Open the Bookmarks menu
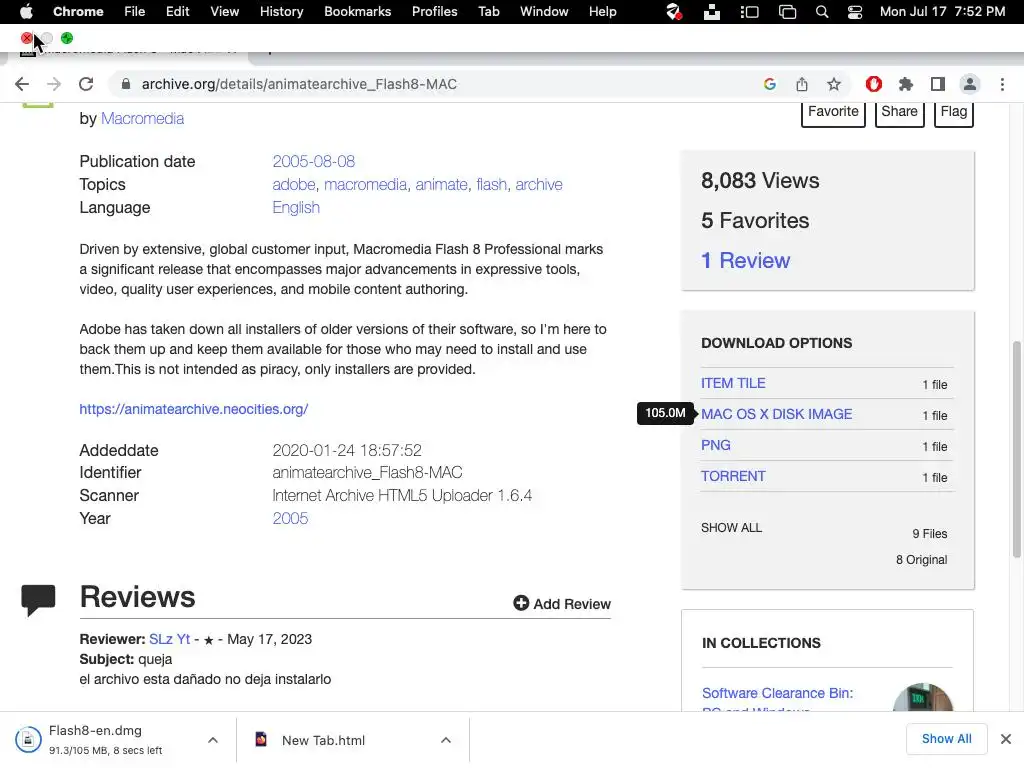This screenshot has height=768, width=1024. [358, 12]
